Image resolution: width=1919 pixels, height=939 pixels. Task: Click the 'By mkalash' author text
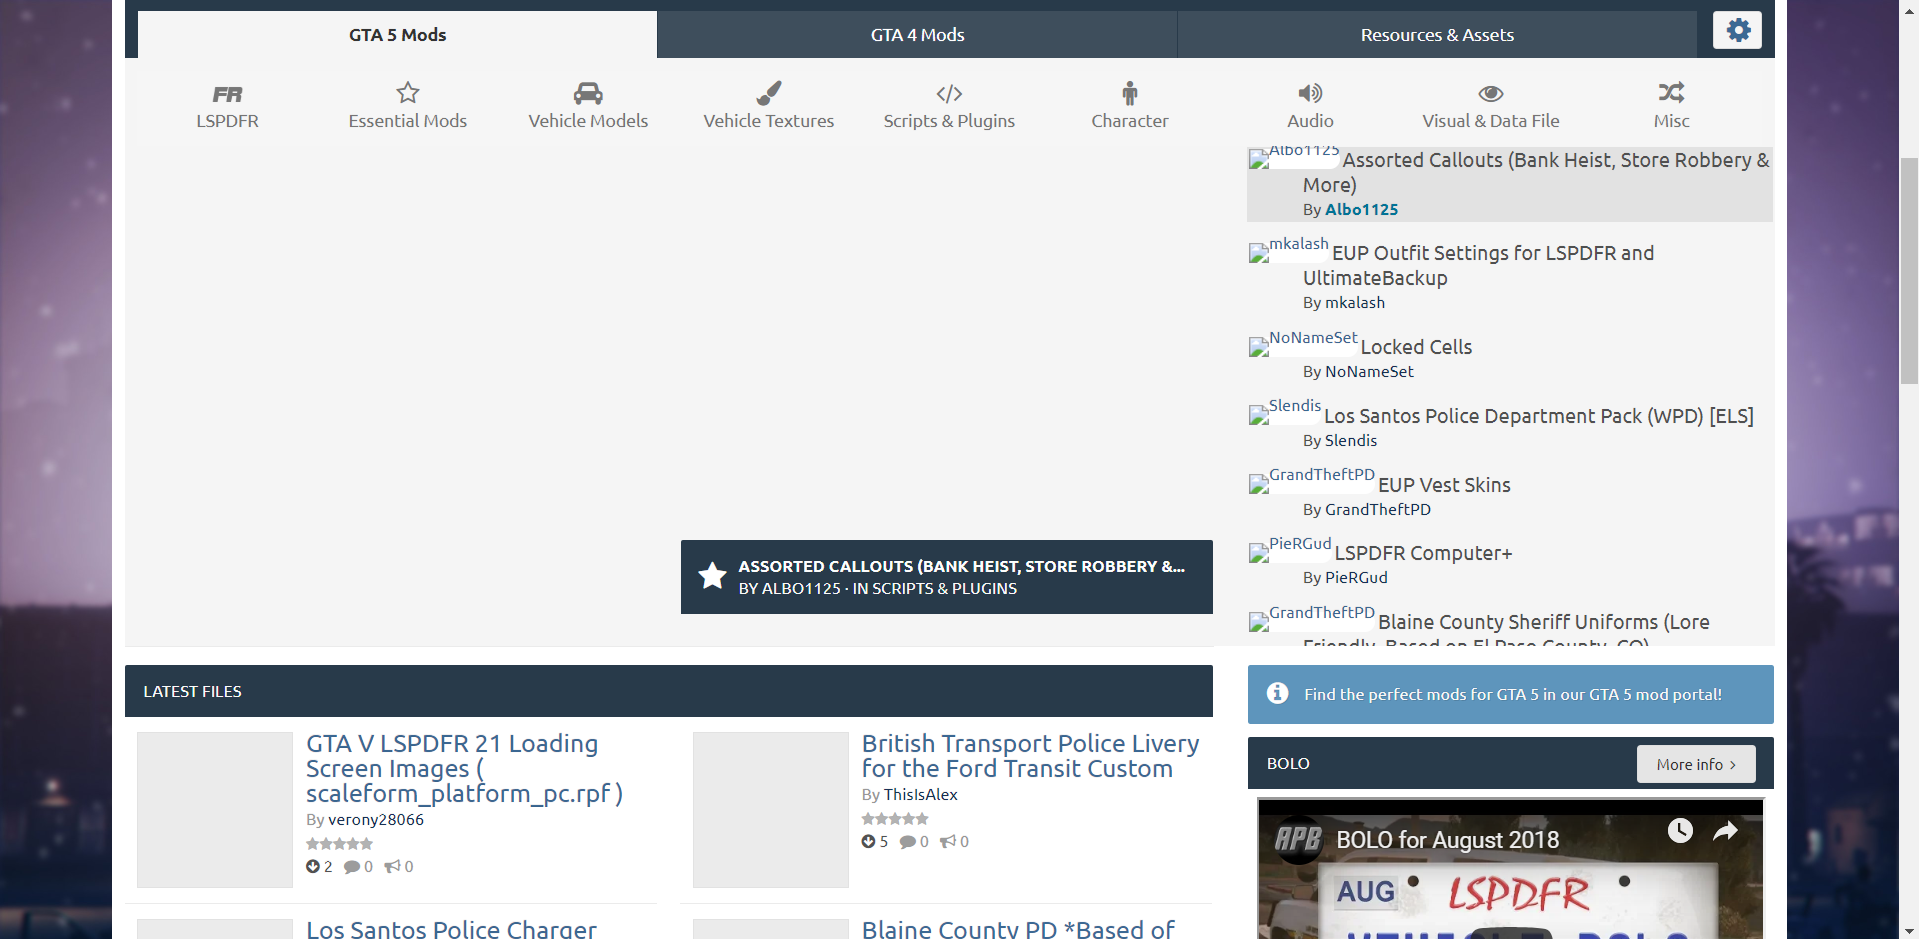[x=1344, y=303]
